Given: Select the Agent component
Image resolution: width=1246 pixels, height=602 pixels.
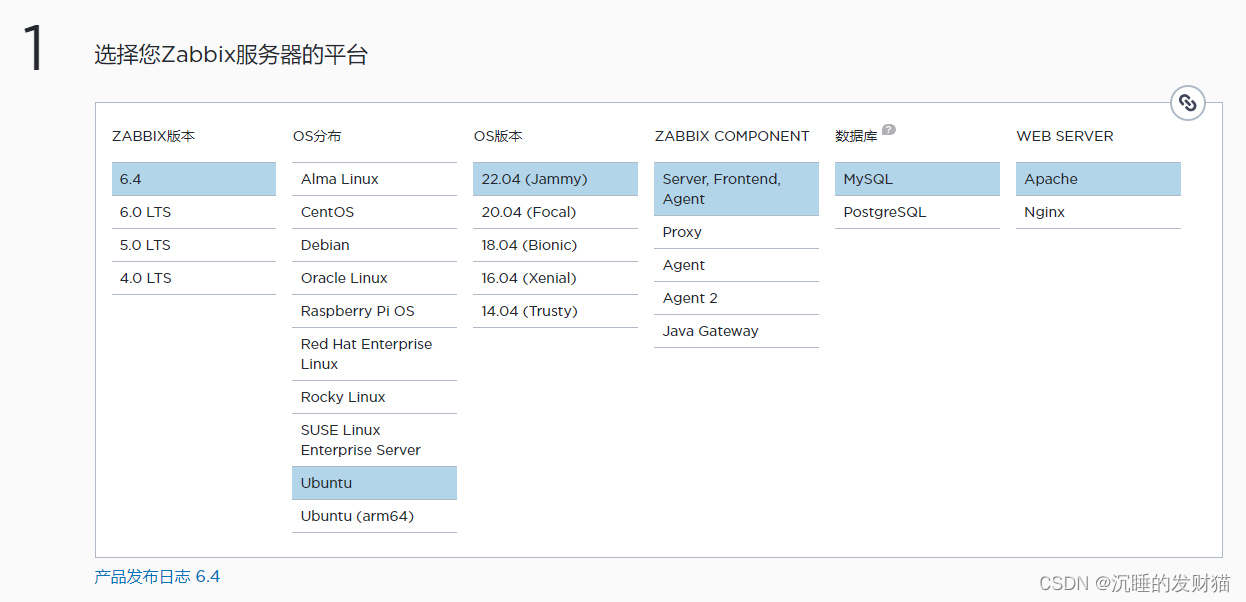Looking at the screenshot, I should tap(736, 265).
